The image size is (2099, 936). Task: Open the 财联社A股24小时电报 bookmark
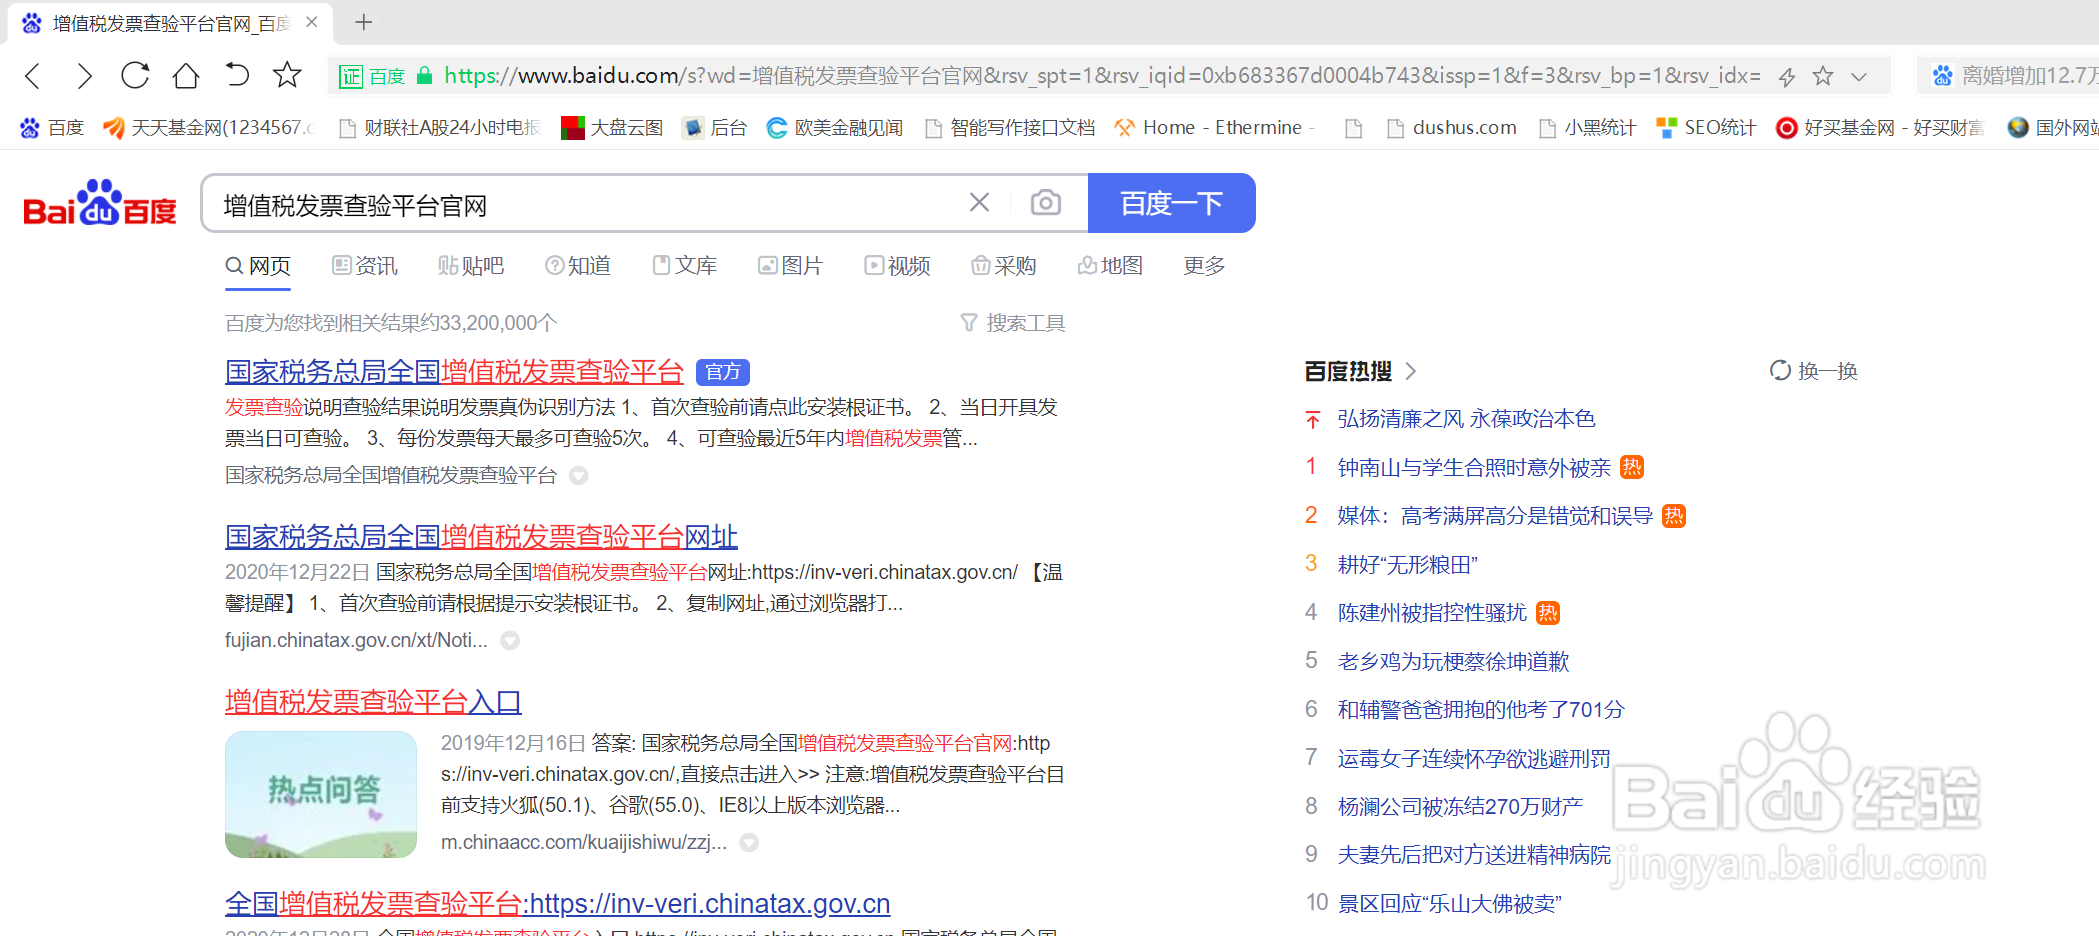(x=440, y=128)
